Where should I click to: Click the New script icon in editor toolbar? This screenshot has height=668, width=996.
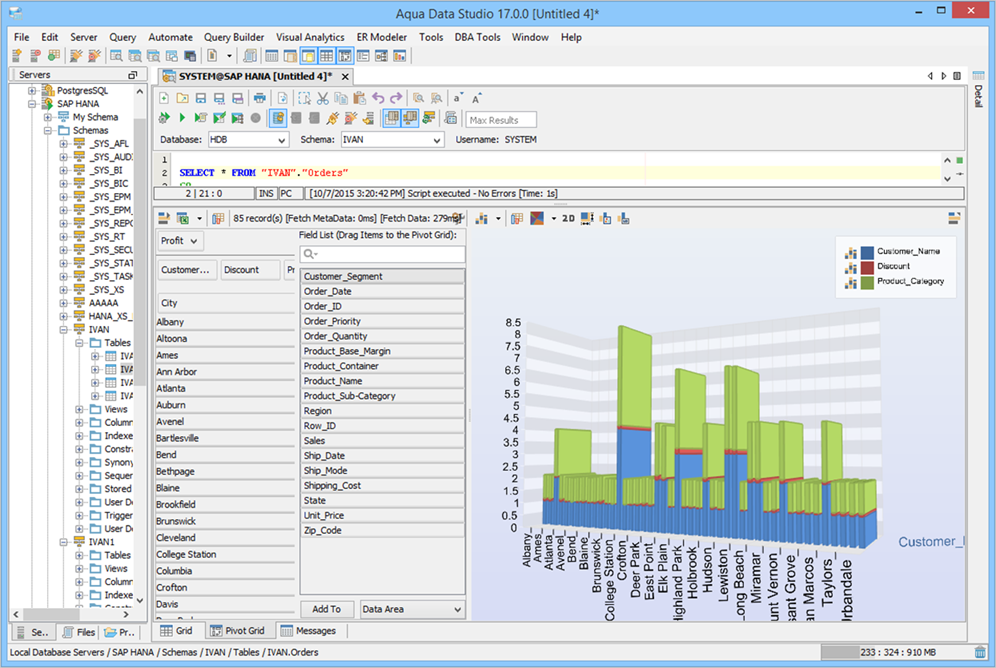tap(164, 98)
